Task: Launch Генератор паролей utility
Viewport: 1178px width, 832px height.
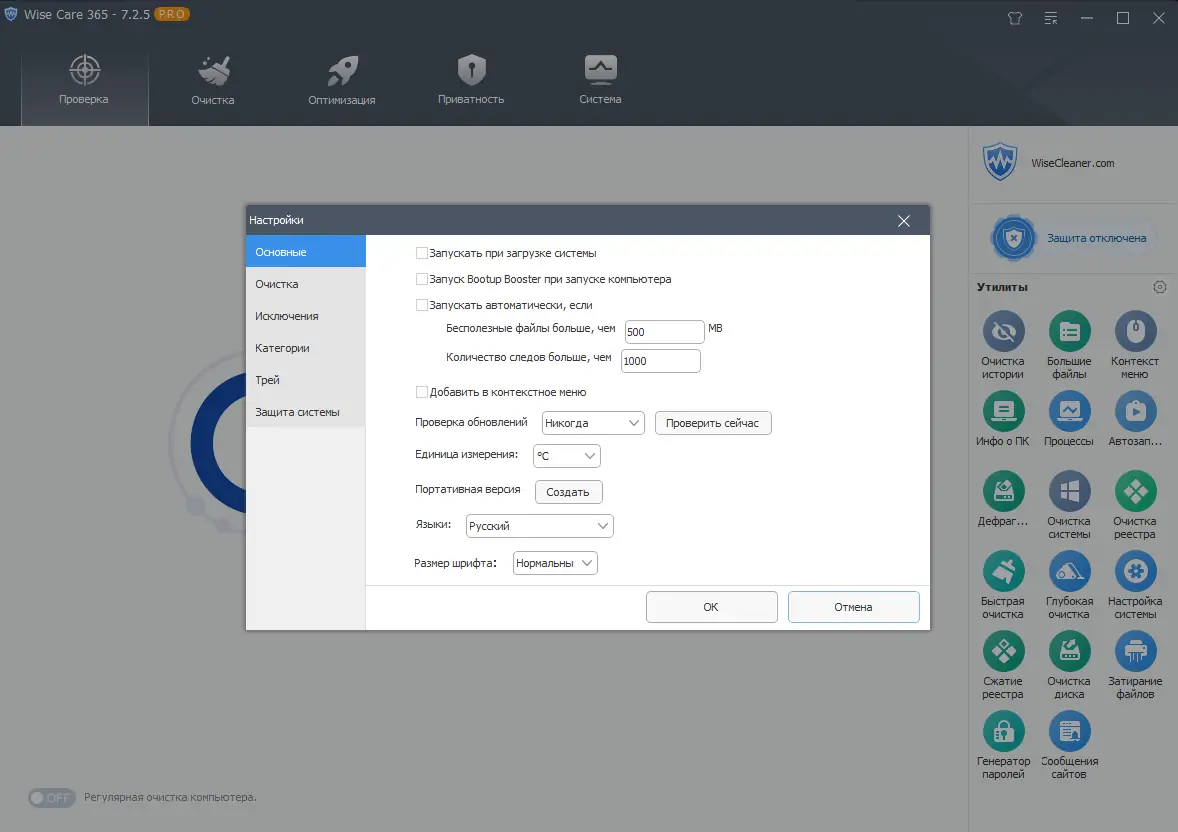Action: (x=1003, y=731)
